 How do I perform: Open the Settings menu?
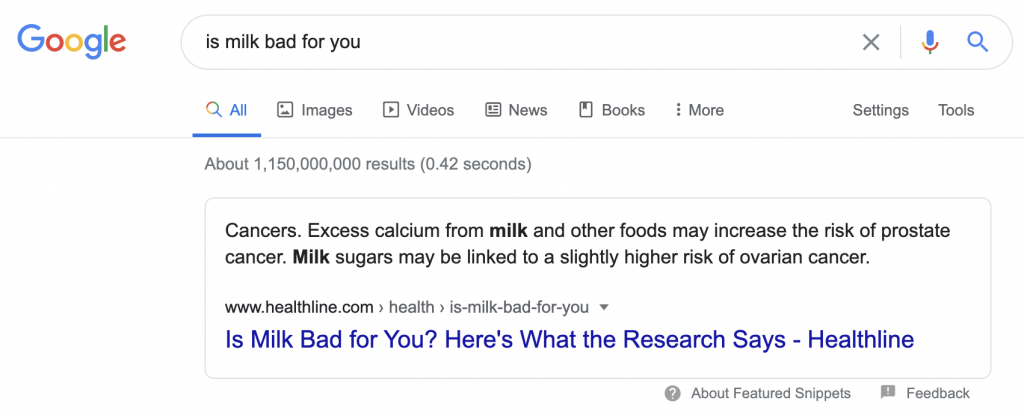coord(880,110)
